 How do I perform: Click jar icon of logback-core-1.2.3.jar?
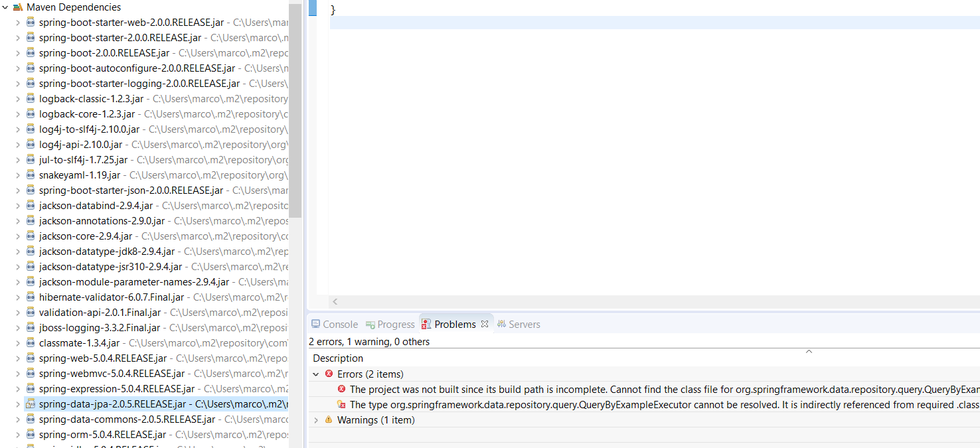pyautogui.click(x=31, y=114)
